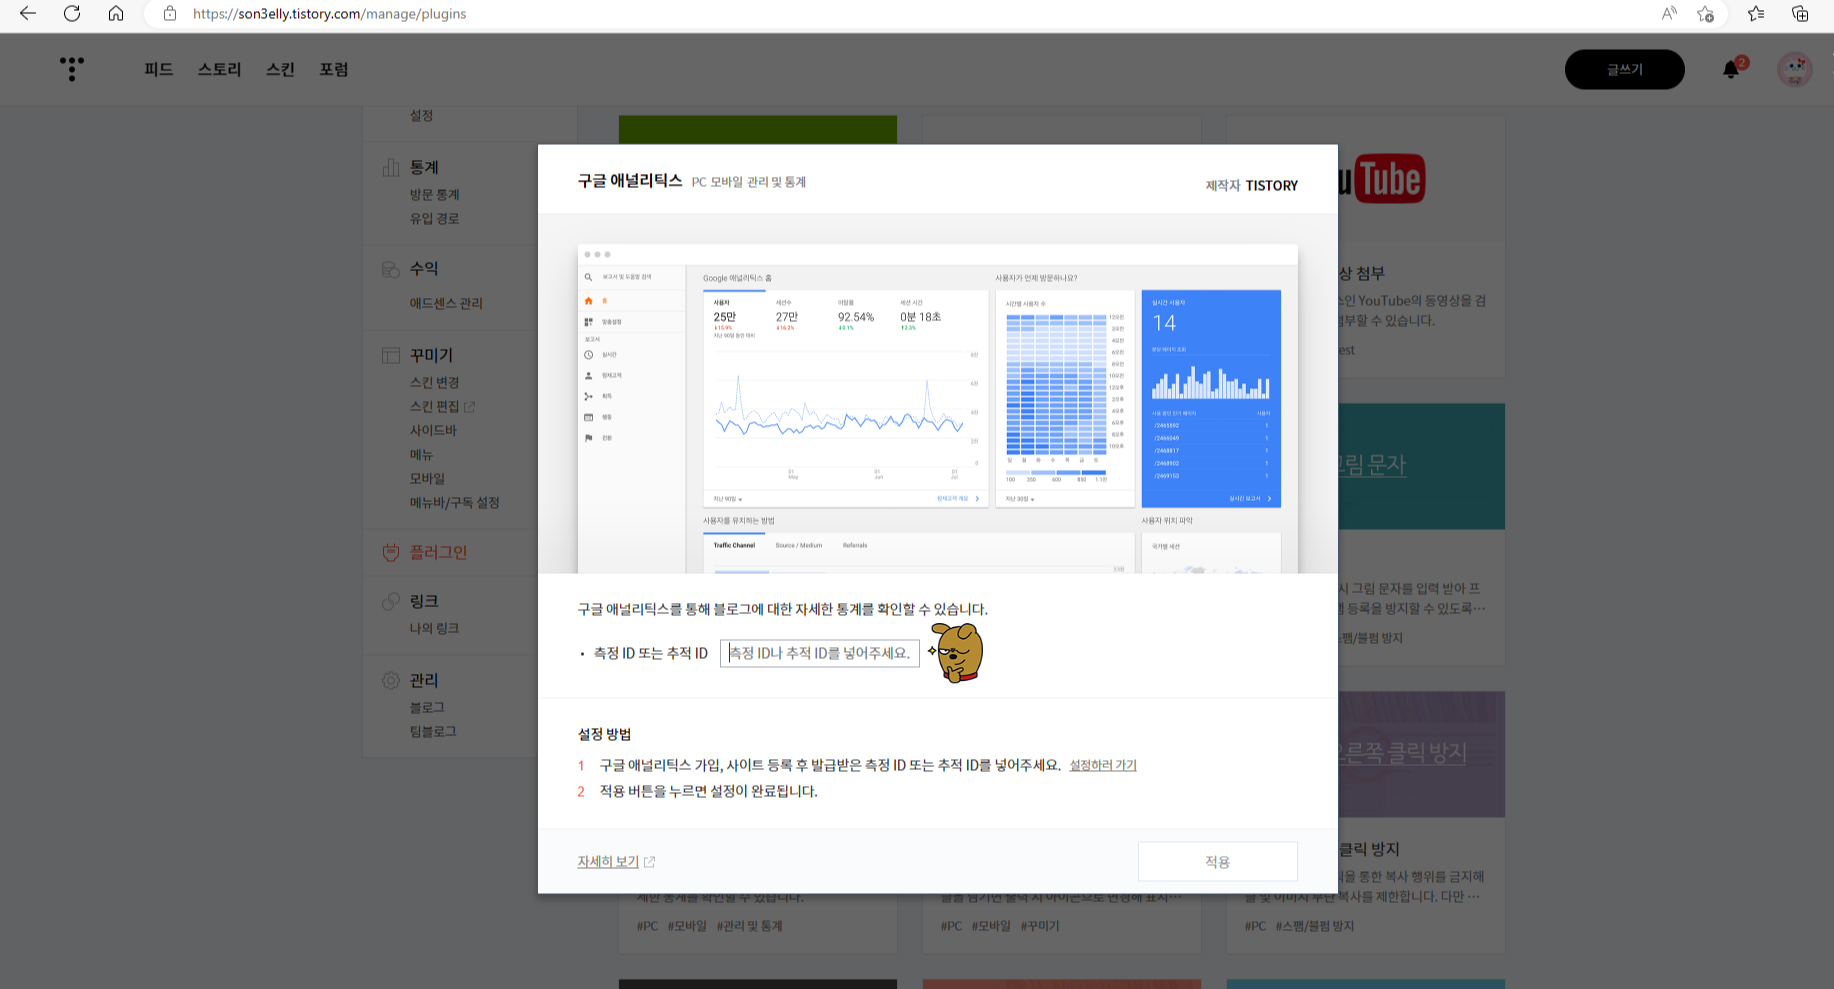Click the browser address bar URL

[x=329, y=14]
